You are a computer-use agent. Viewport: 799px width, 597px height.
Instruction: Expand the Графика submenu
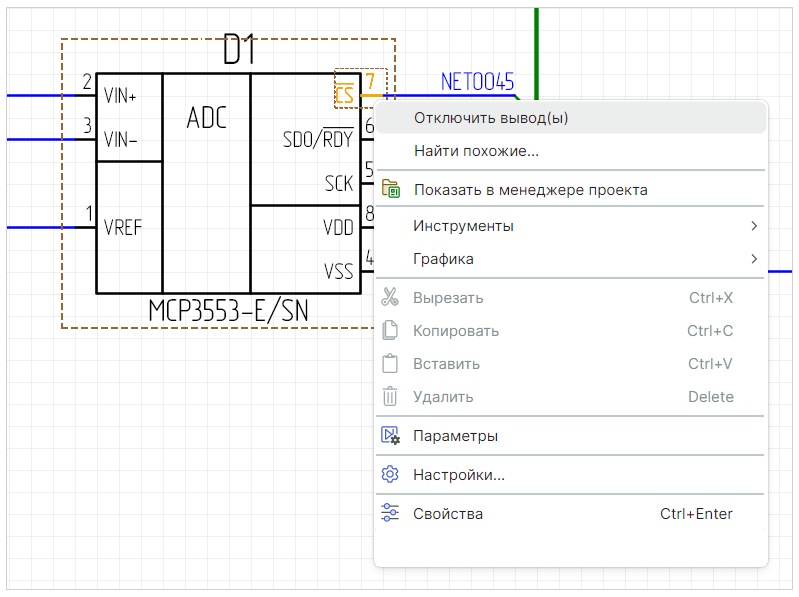571,259
